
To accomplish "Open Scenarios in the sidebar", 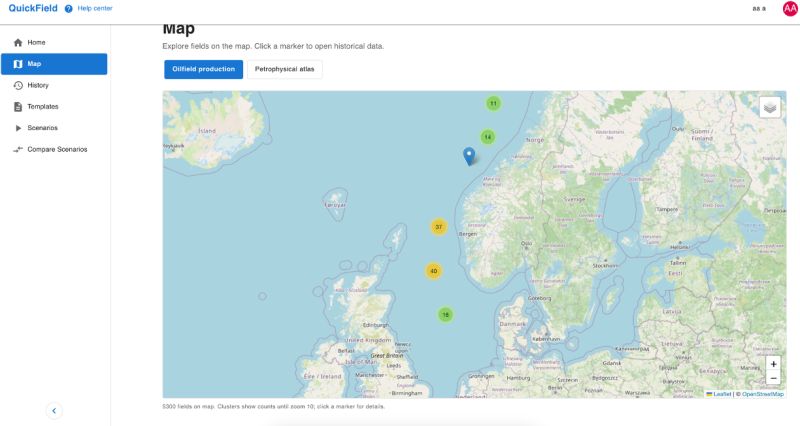I will point(54,128).
